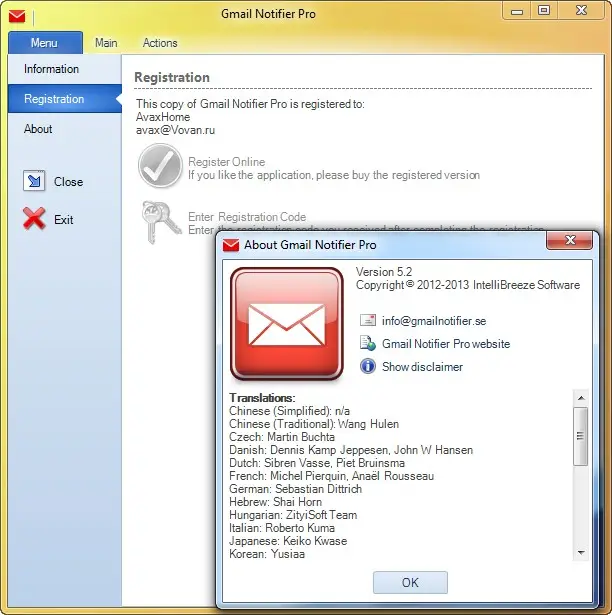Screen dimensions: 612x615
Task: Click 'German: Sebastian Dittrich' line
Action: (295, 489)
